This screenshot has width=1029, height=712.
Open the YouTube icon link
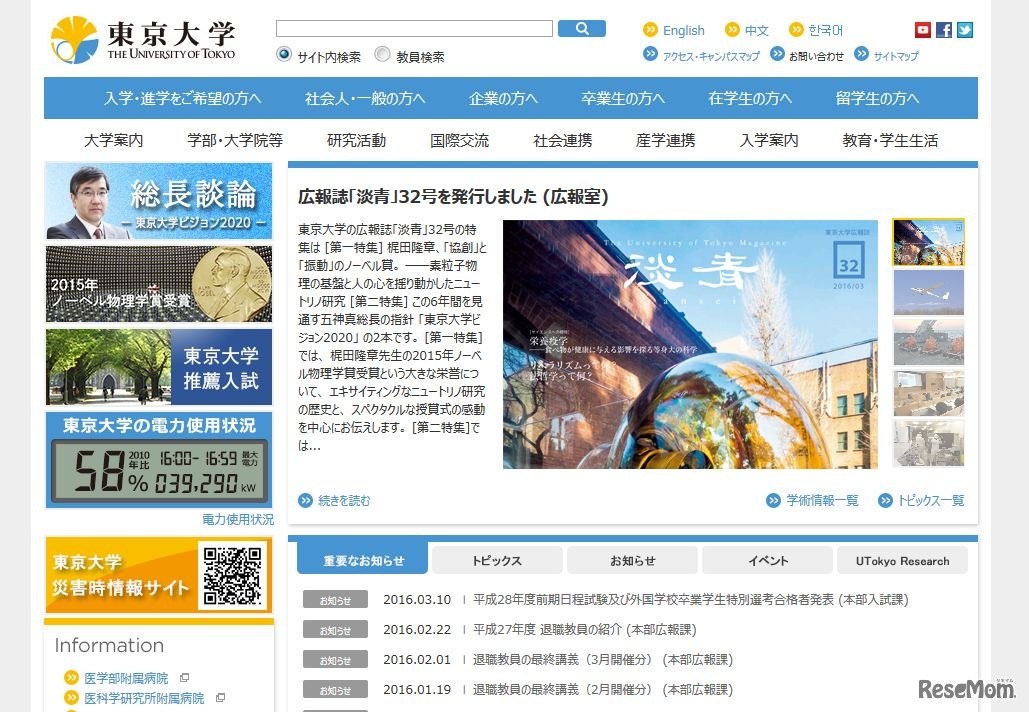click(x=923, y=30)
